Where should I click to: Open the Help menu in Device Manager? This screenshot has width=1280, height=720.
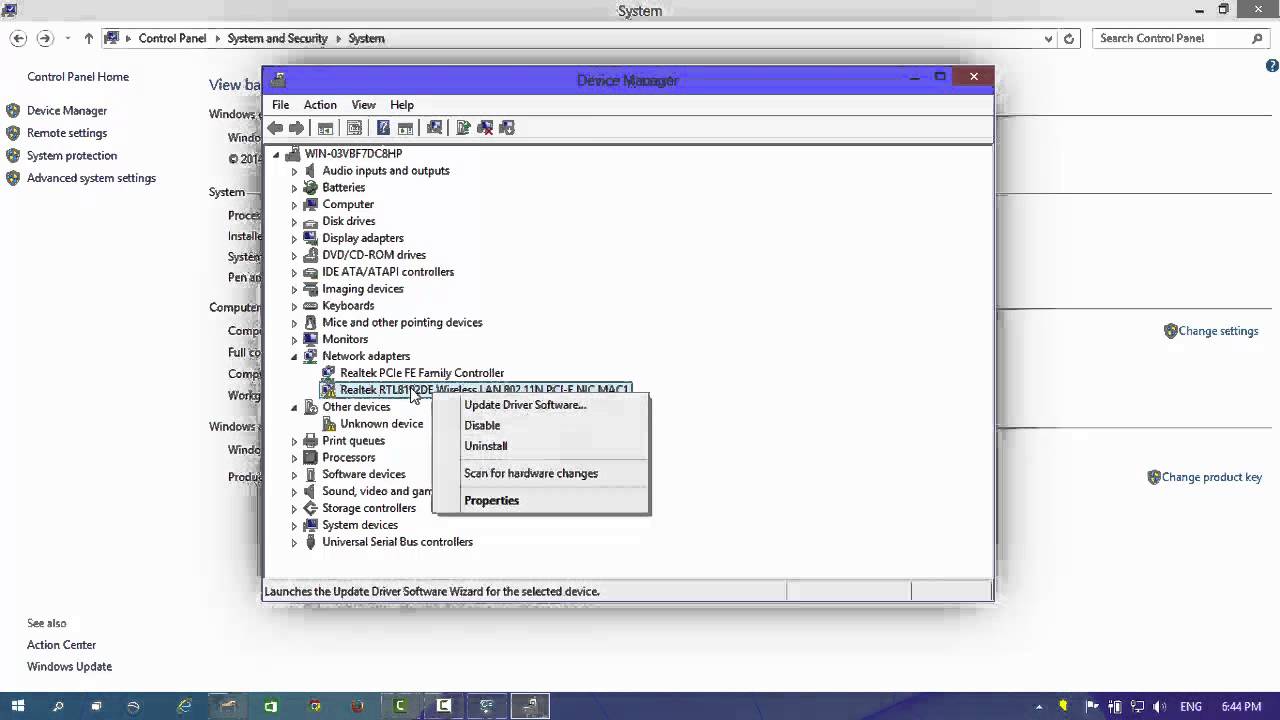tap(402, 105)
